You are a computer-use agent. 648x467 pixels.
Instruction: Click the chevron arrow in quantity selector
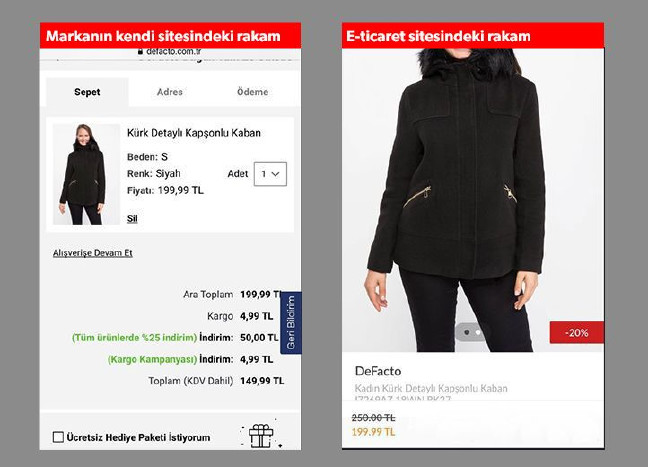276,174
